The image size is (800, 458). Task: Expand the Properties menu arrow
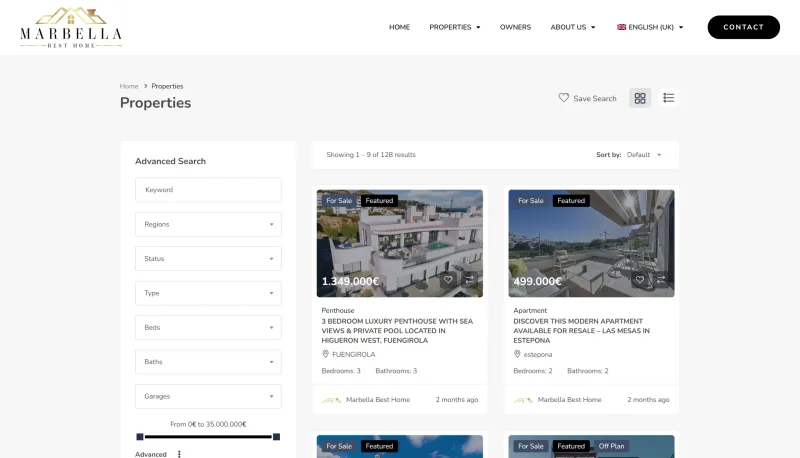click(x=478, y=28)
